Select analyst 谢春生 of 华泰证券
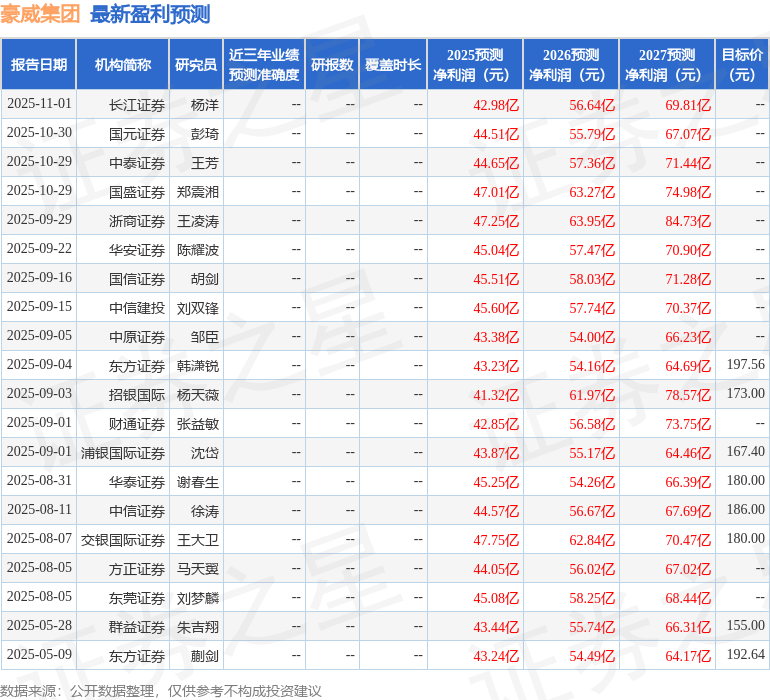Image resolution: width=770 pixels, height=700 pixels. pyautogui.click(x=198, y=482)
